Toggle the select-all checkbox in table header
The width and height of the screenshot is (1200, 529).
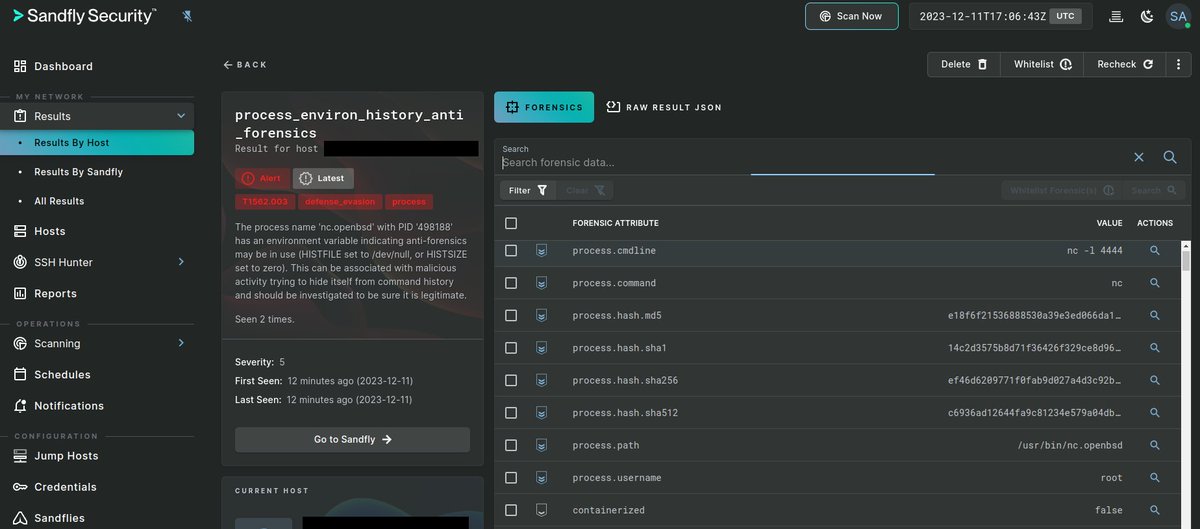pos(511,223)
